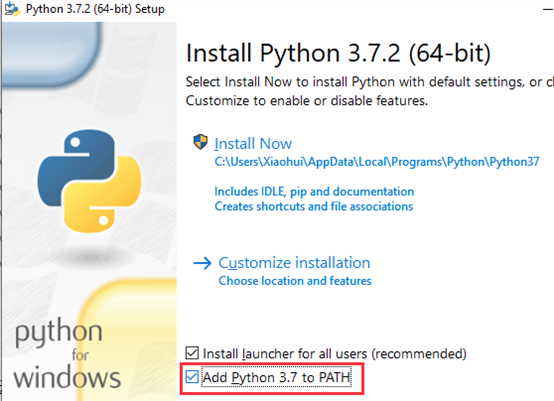Click the blue upper half of Python logo
554x401 pixels.
click(x=76, y=163)
